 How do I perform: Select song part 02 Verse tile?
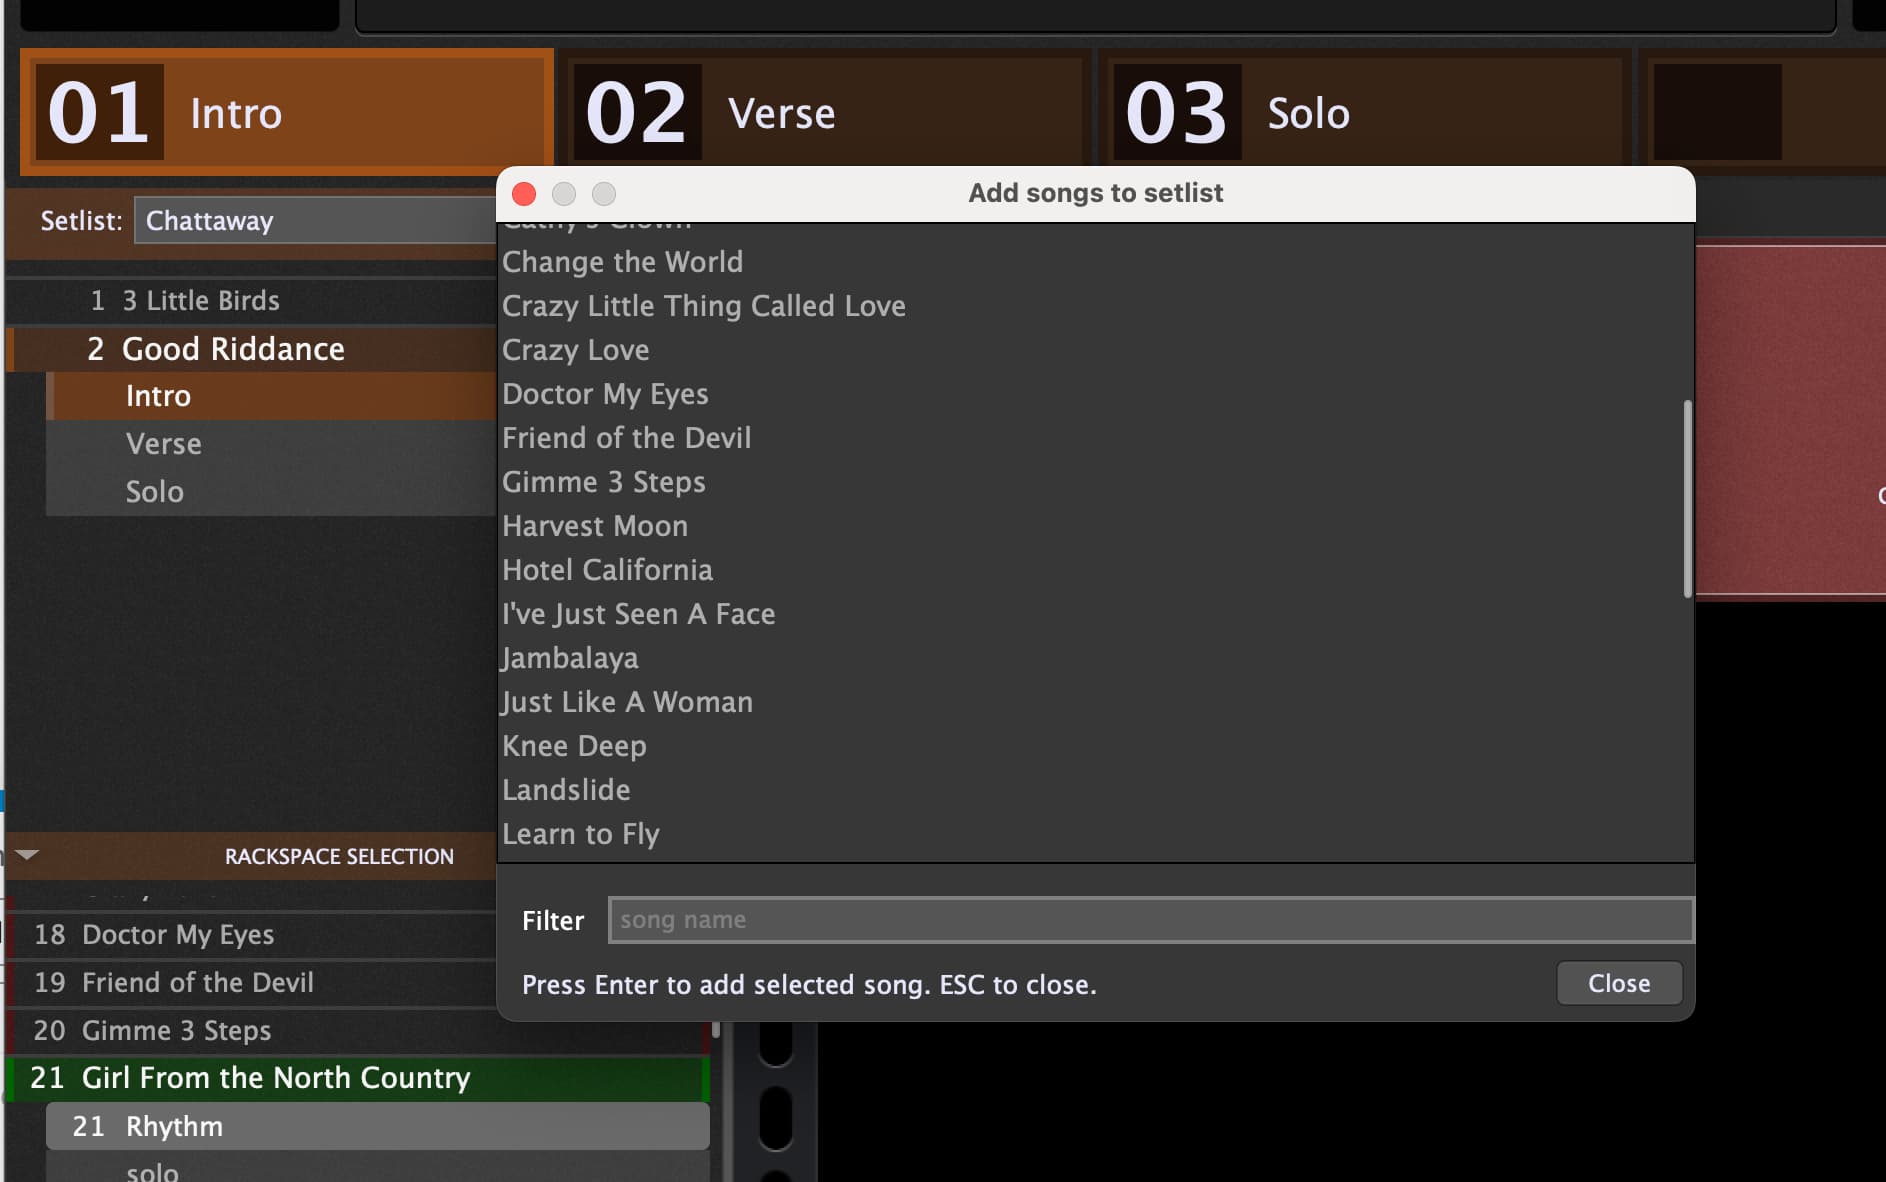824,112
